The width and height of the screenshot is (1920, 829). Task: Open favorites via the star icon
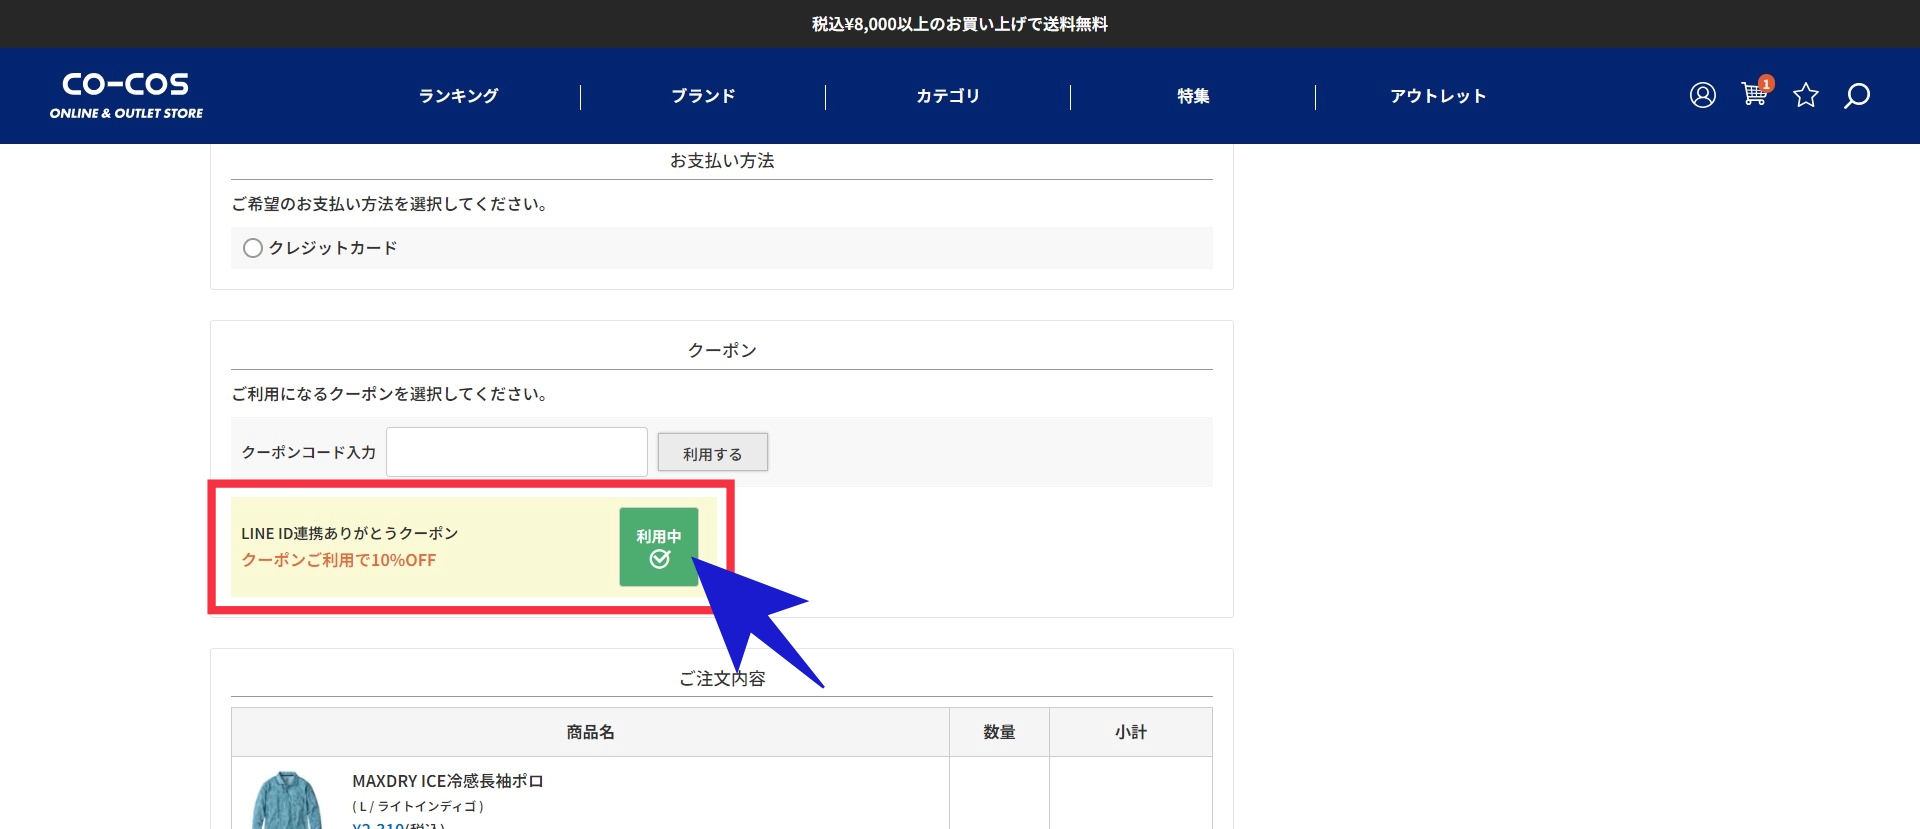point(1805,95)
